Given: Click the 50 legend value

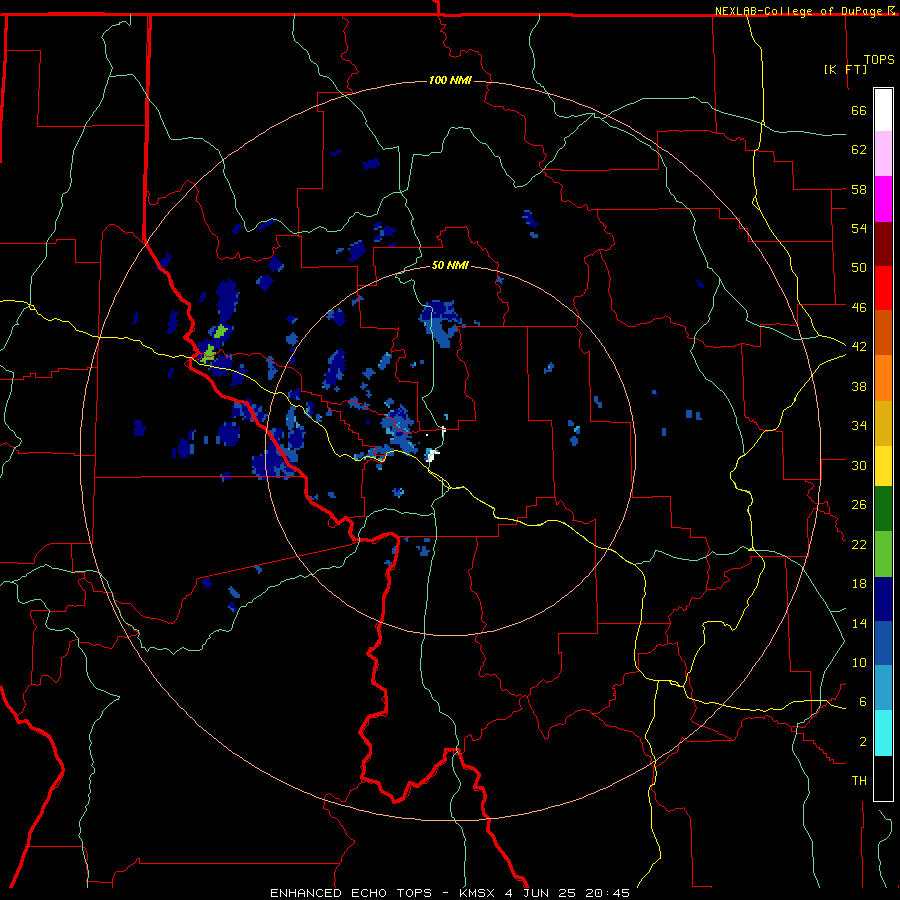Looking at the screenshot, I should [859, 268].
